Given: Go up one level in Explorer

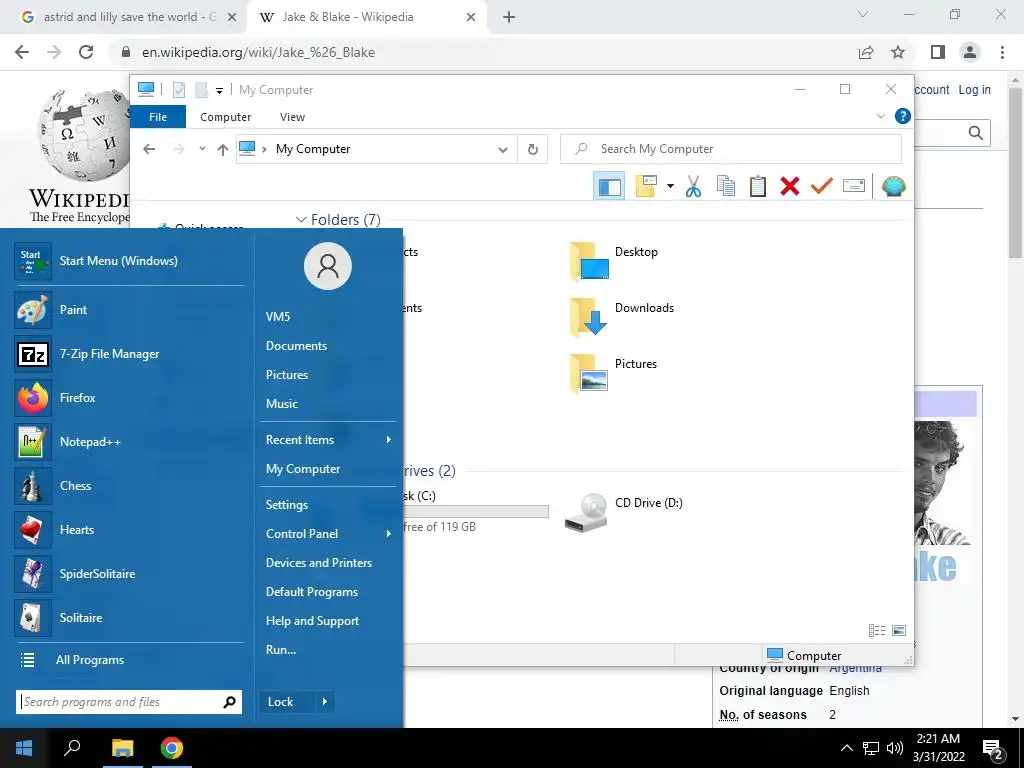Looking at the screenshot, I should [223, 150].
